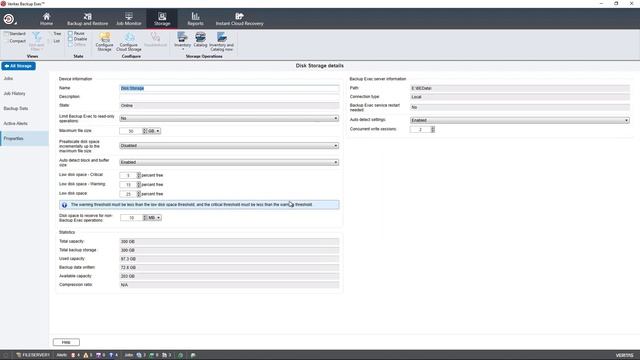Open the Preallocate disk space dropdown

229,146
